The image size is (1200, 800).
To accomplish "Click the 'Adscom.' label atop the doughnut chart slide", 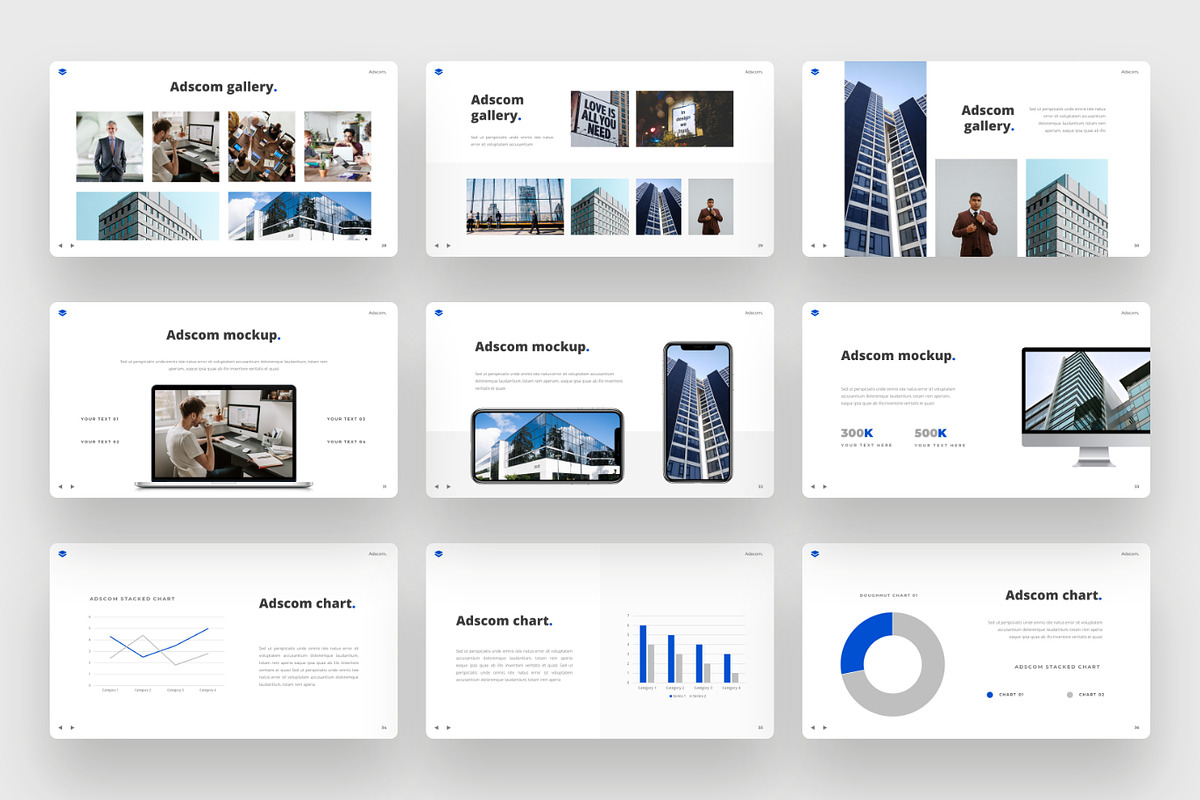I will pos(1130,554).
